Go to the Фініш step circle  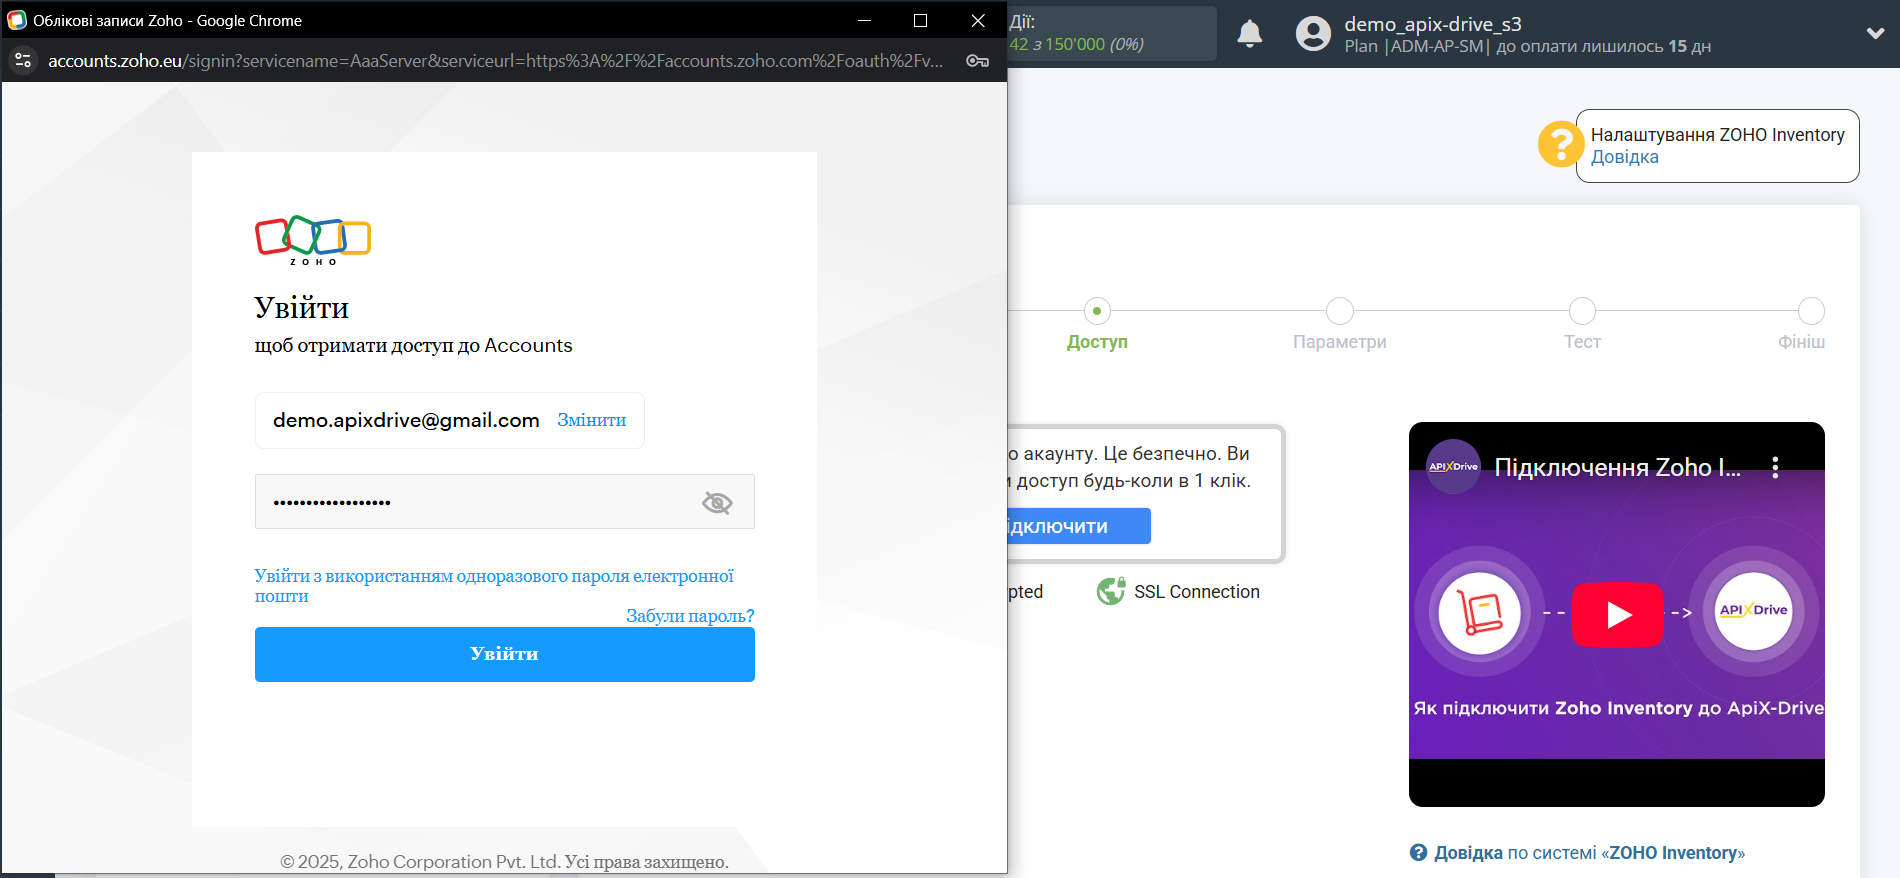tap(1811, 311)
